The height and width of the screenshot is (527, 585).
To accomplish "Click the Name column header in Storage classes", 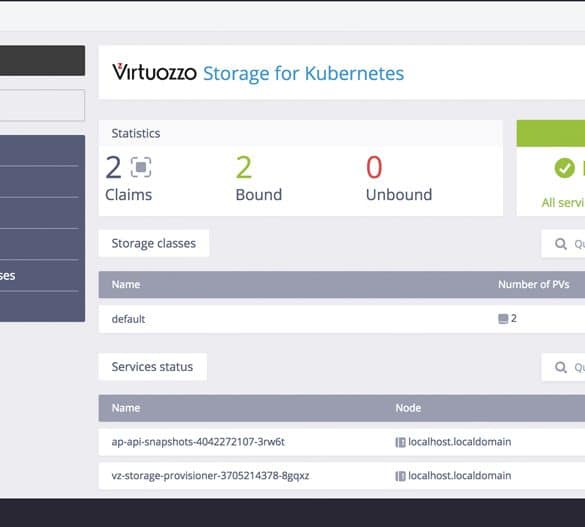I will pyautogui.click(x=126, y=285).
